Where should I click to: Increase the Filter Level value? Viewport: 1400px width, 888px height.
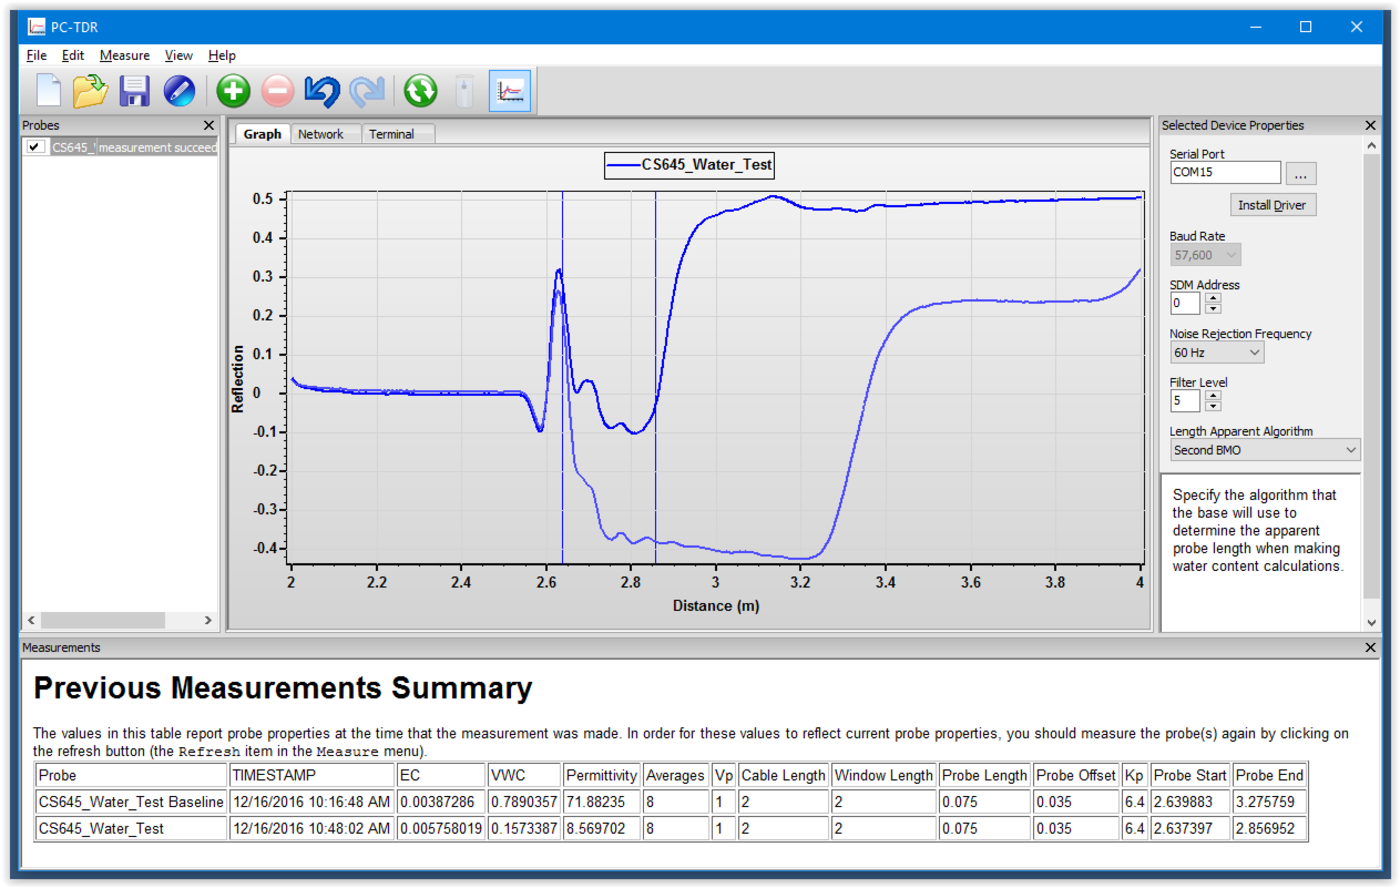[x=1213, y=395]
